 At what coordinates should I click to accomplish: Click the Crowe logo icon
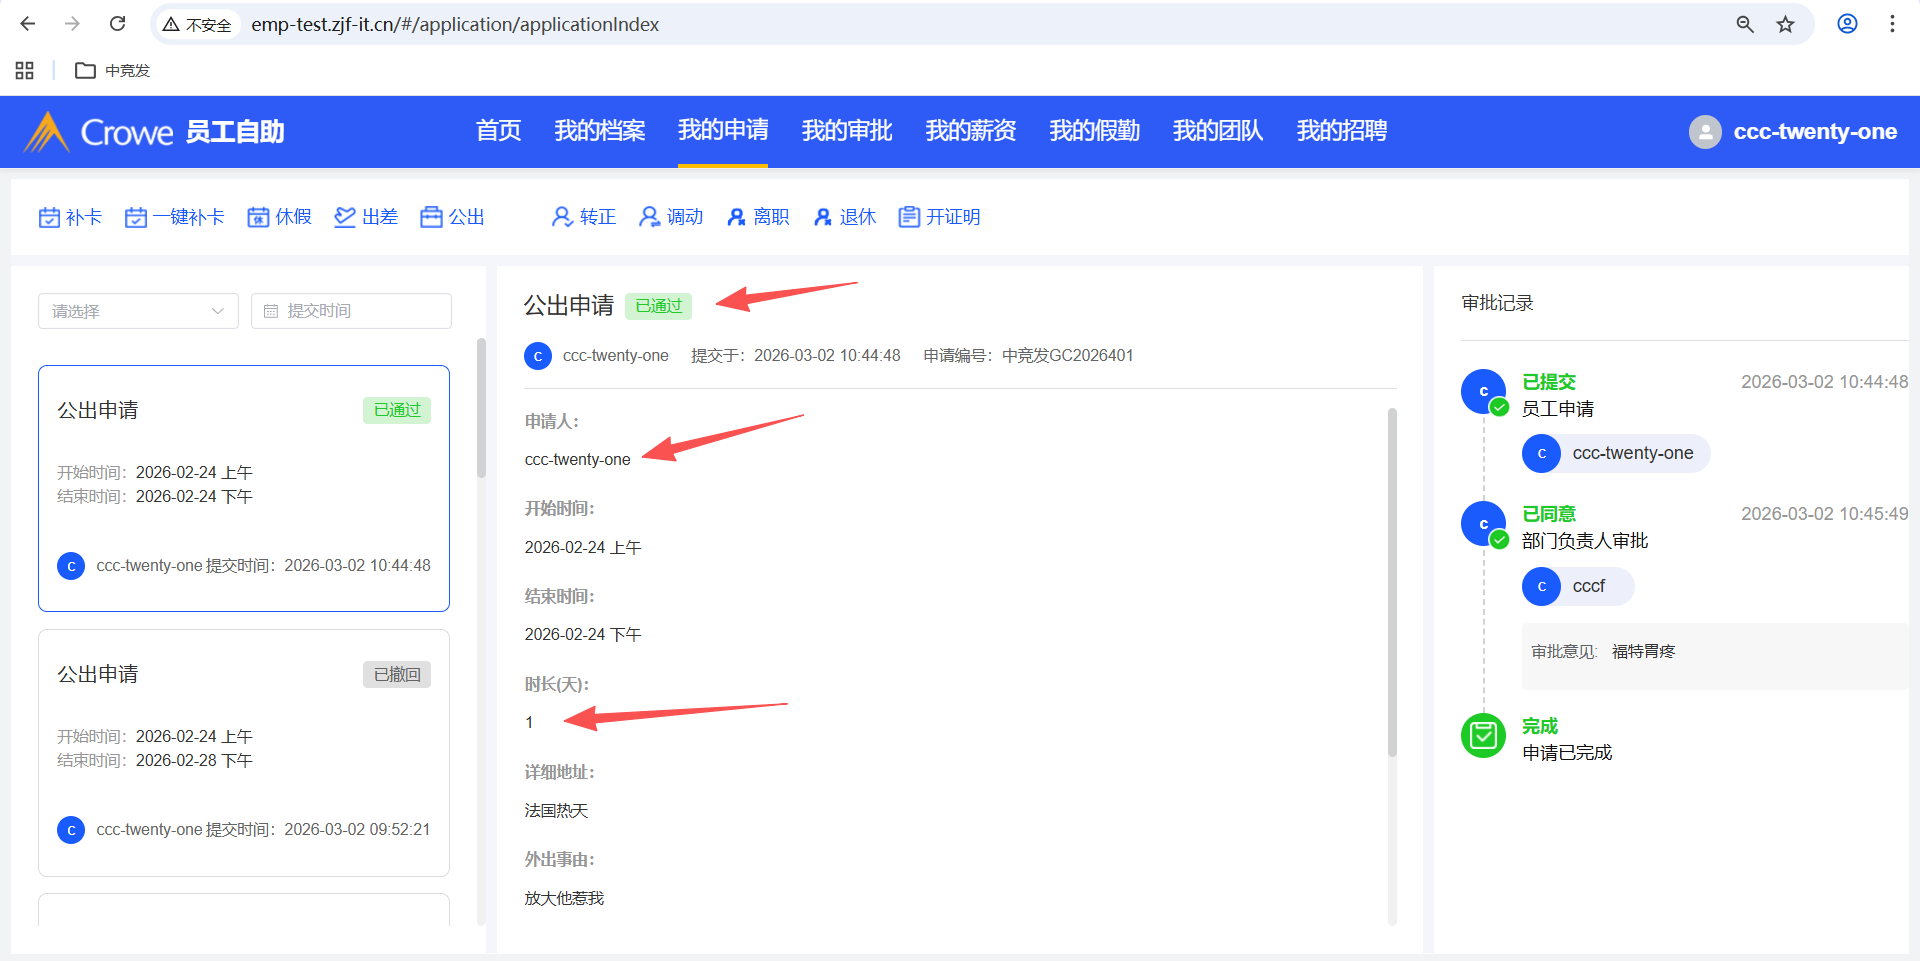tap(46, 132)
